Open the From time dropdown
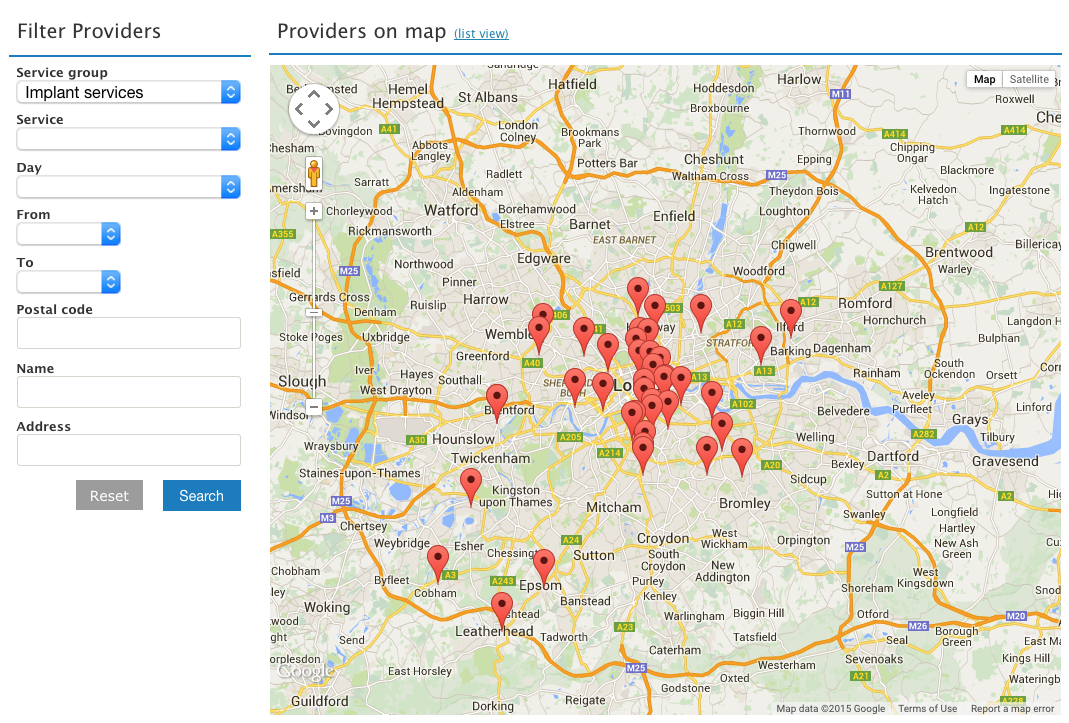The height and width of the screenshot is (723, 1069). click(68, 234)
